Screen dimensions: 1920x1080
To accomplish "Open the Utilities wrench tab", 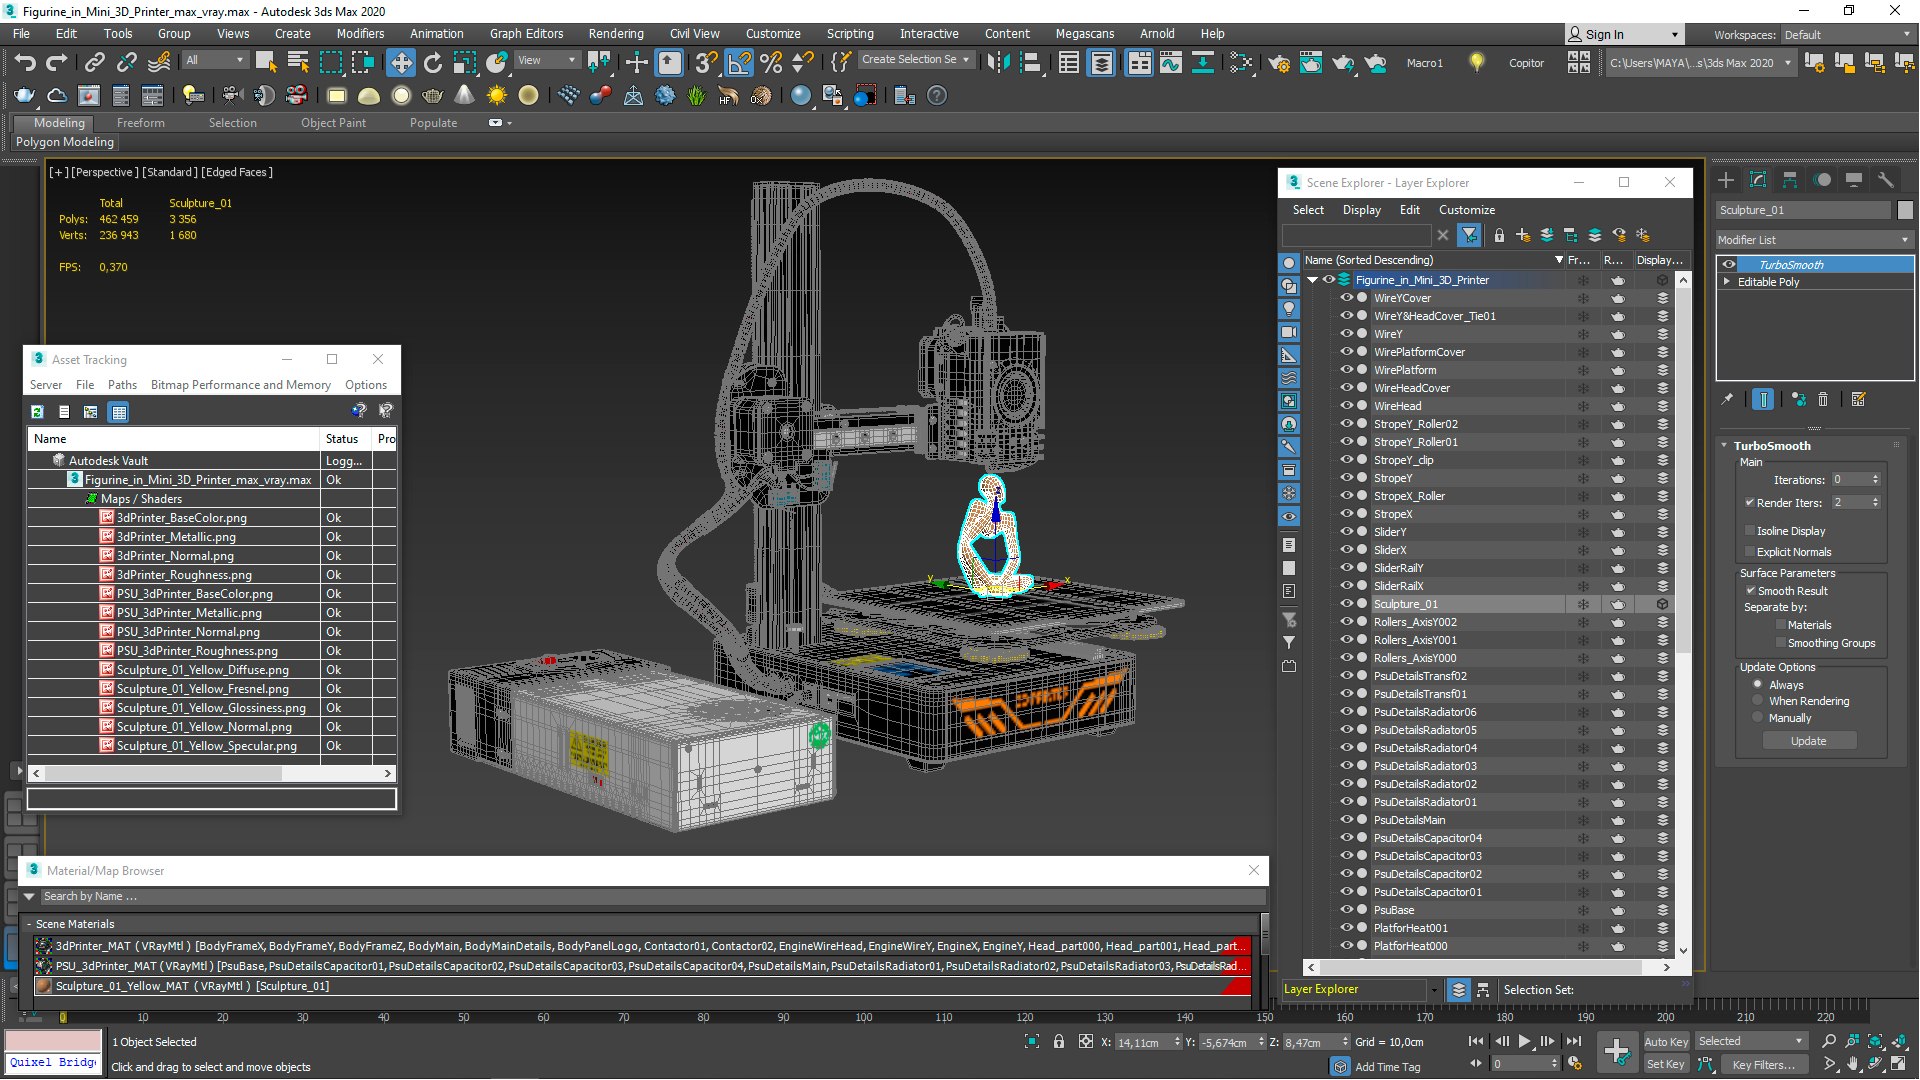I will point(1885,180).
